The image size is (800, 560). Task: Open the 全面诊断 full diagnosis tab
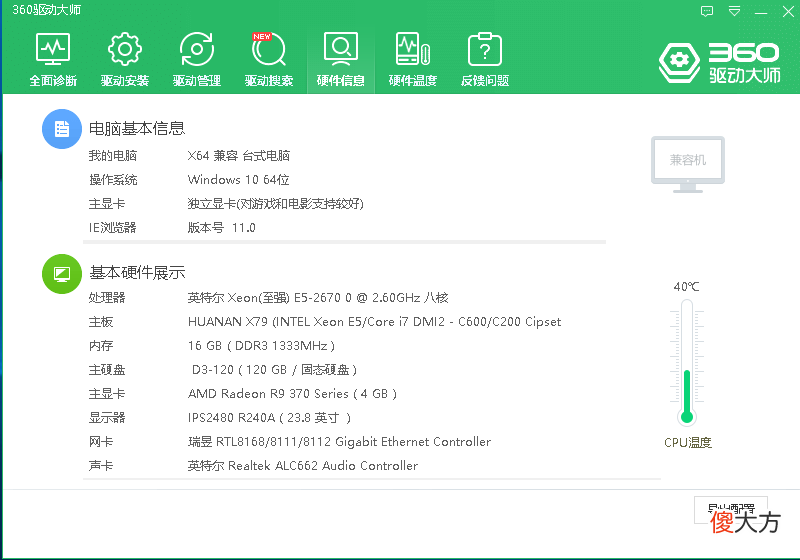click(53, 59)
